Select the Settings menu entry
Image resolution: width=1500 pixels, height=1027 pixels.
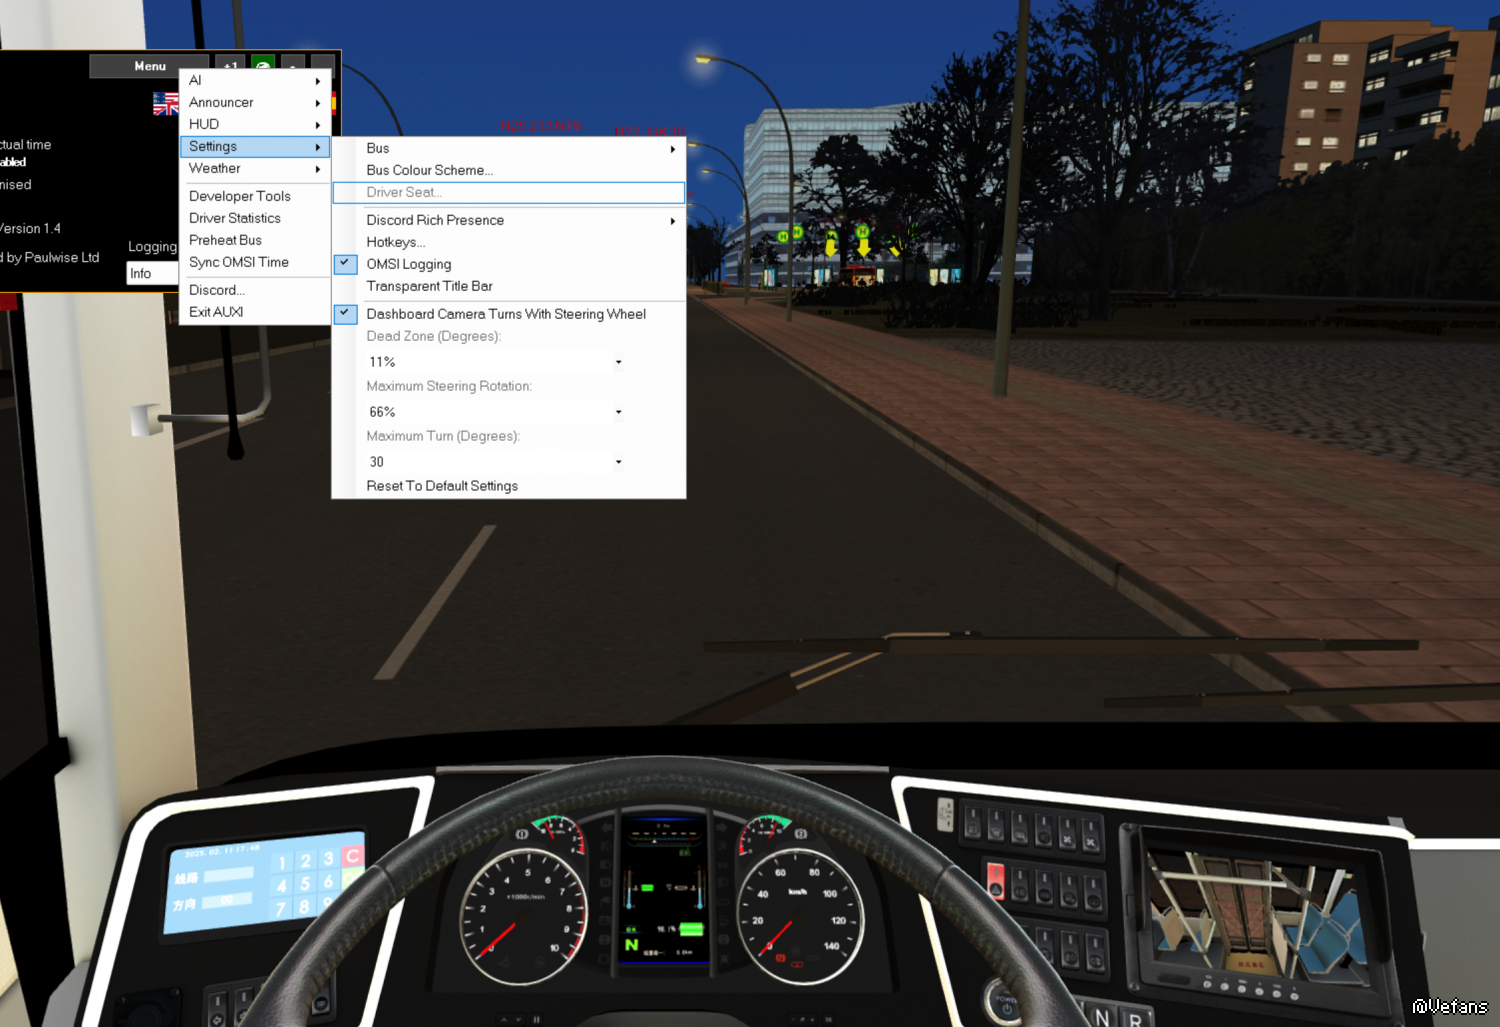[x=255, y=146]
